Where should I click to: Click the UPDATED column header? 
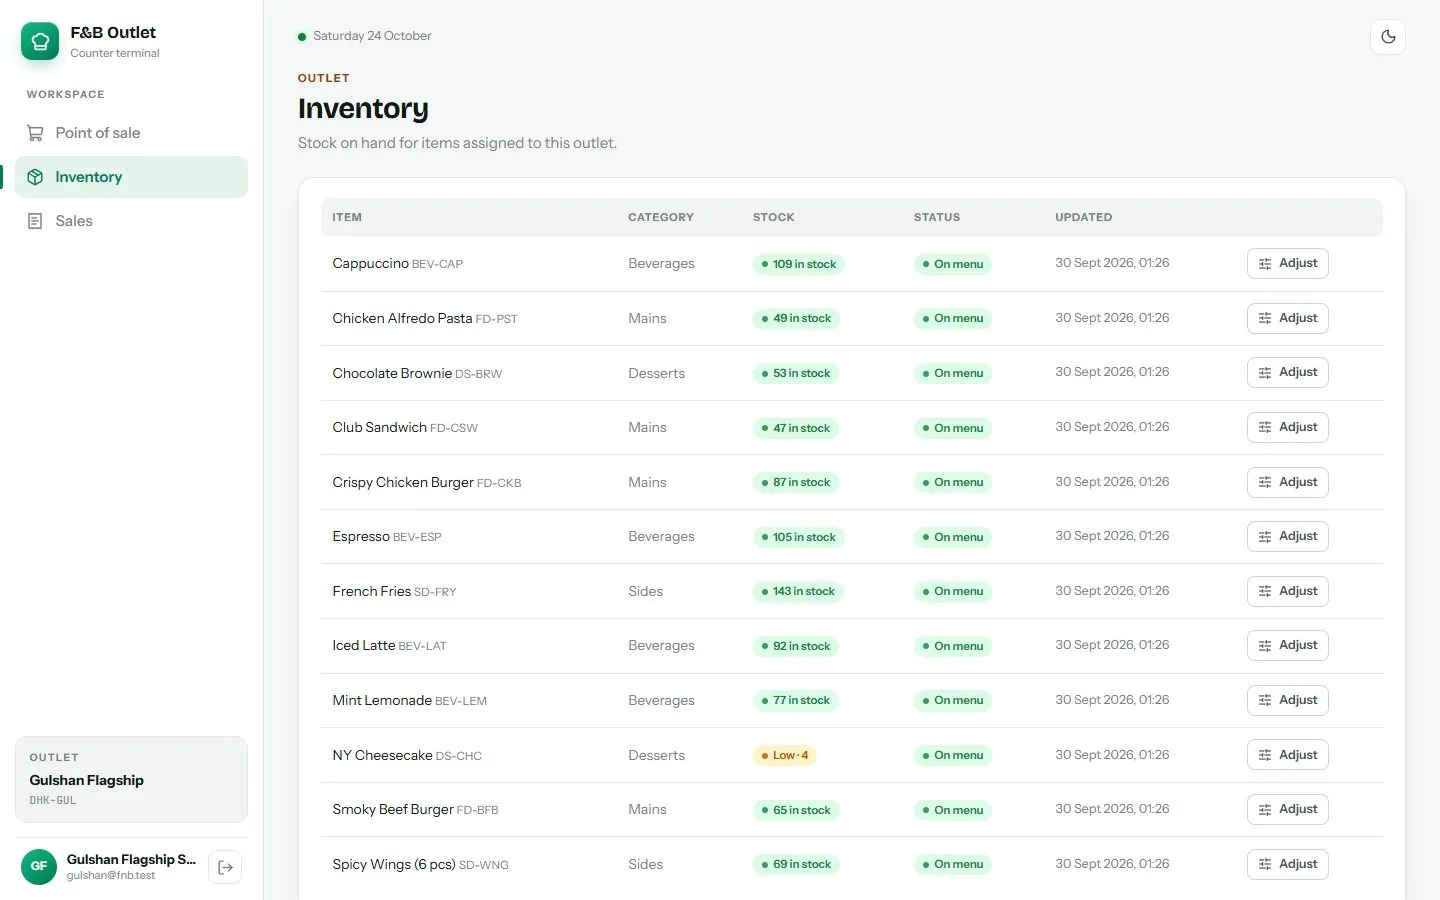click(1084, 217)
